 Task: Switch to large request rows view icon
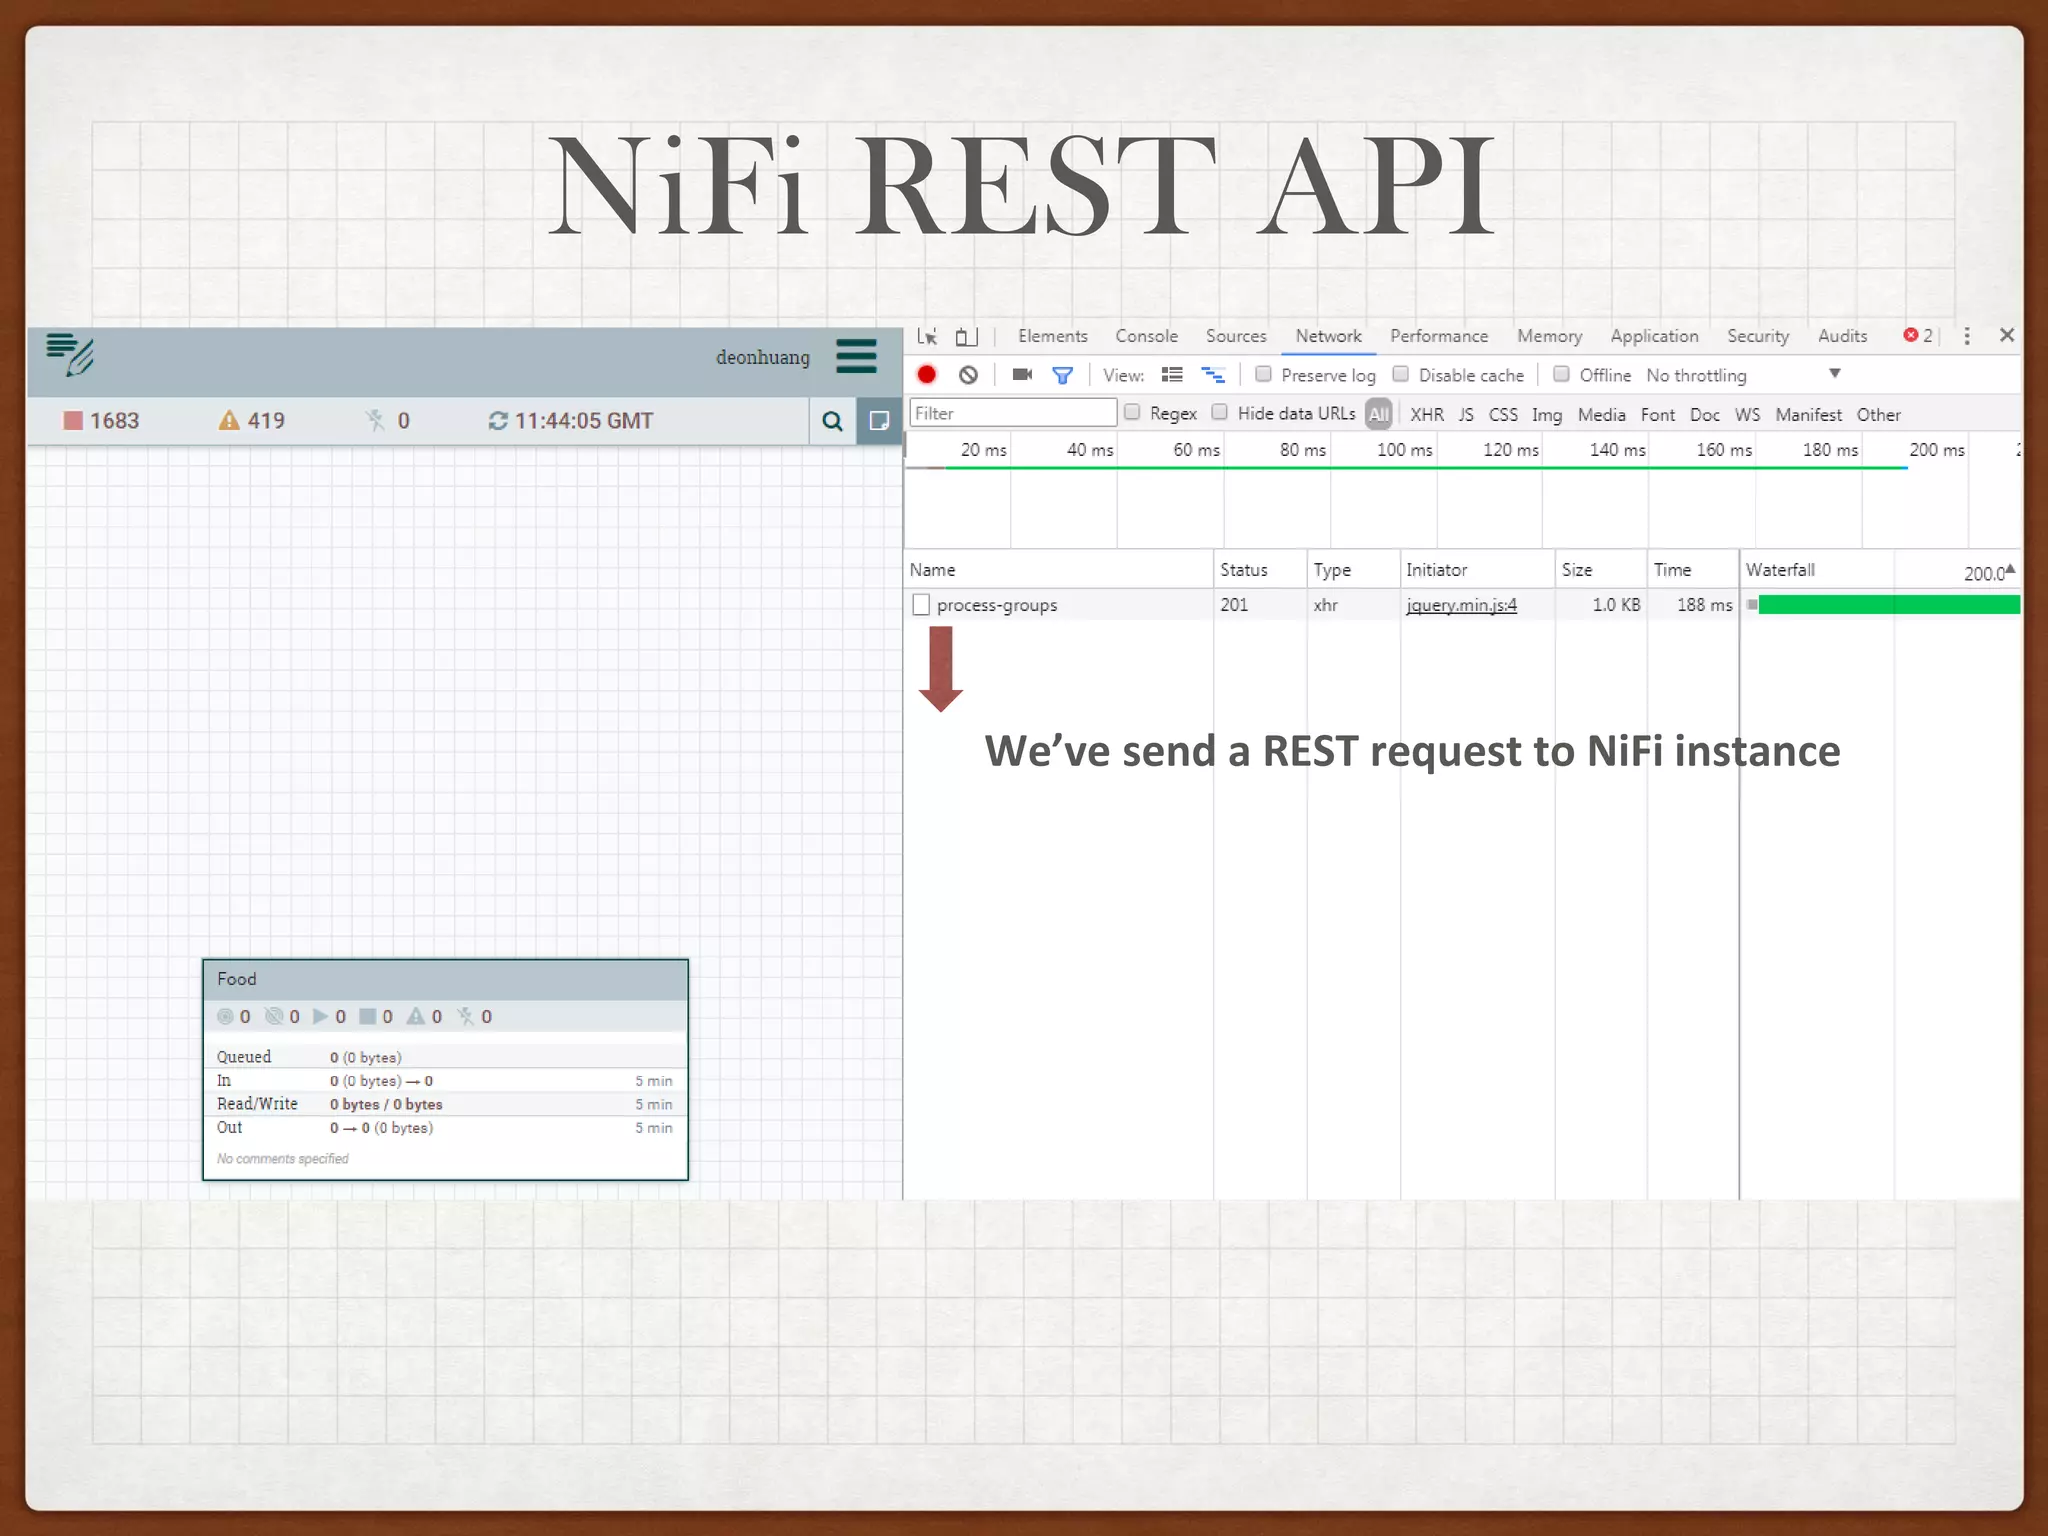(1172, 375)
